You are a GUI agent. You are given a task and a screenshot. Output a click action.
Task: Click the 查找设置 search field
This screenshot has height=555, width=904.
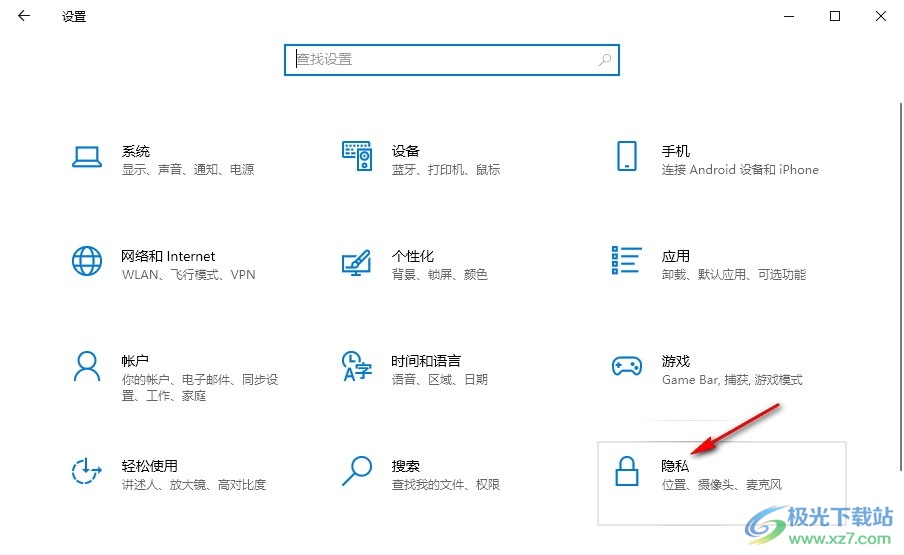click(452, 60)
